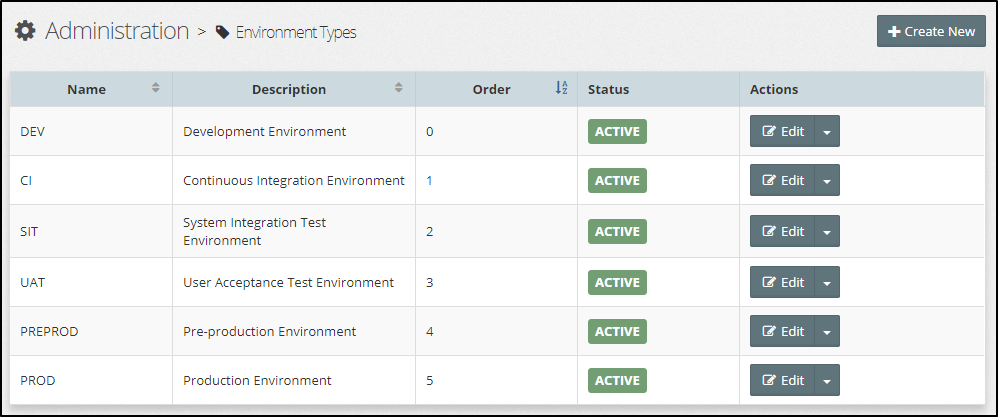Click the Description column sort arrows
998x417 pixels.
(398, 88)
